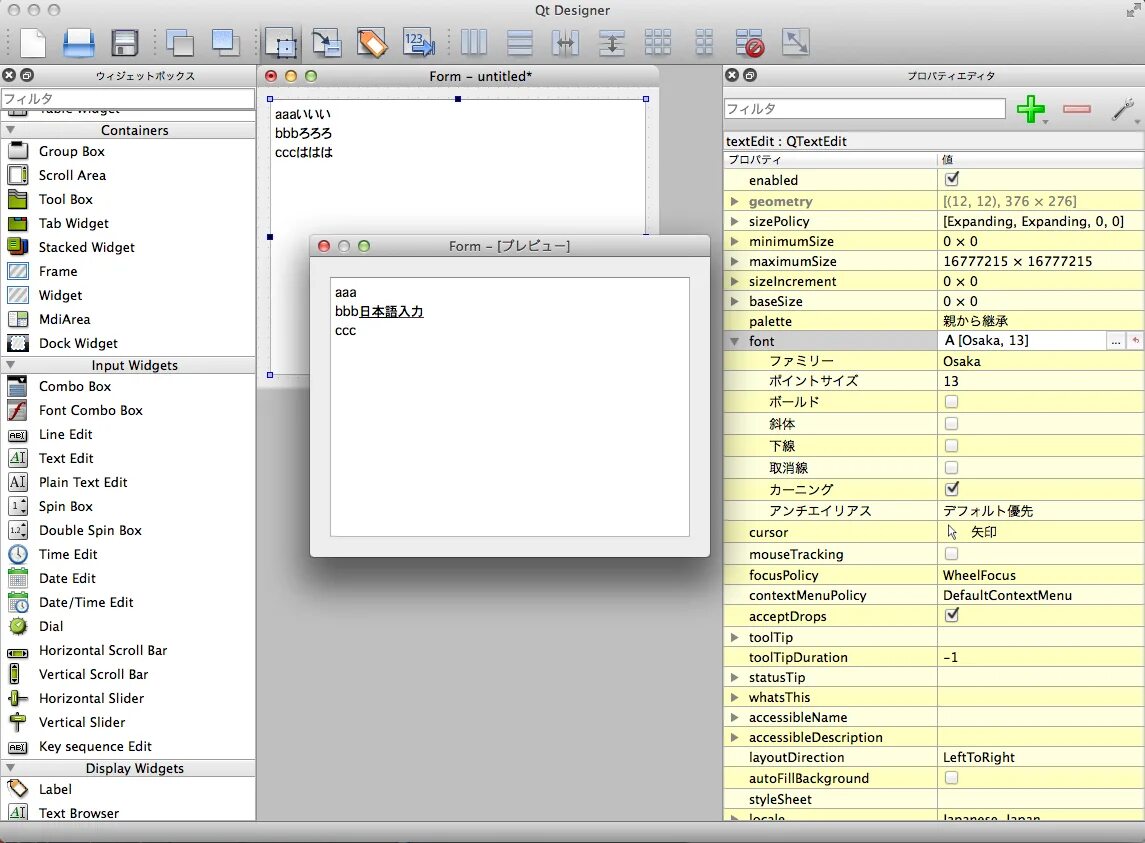Click the Bring to Front toolbar icon
The height and width of the screenshot is (843, 1145).
pos(225,42)
